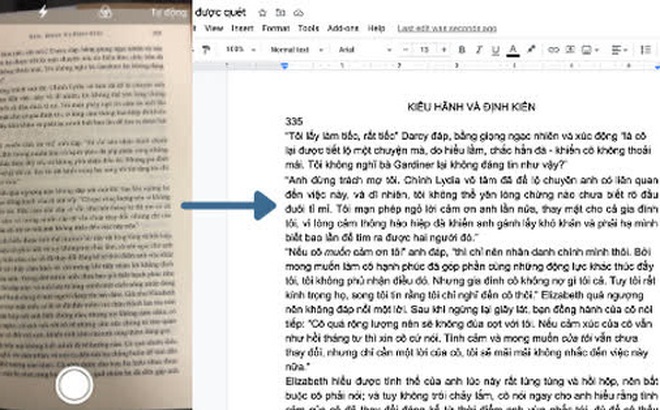
Task: Expand the Normal text style dropdown
Action: pos(297,50)
